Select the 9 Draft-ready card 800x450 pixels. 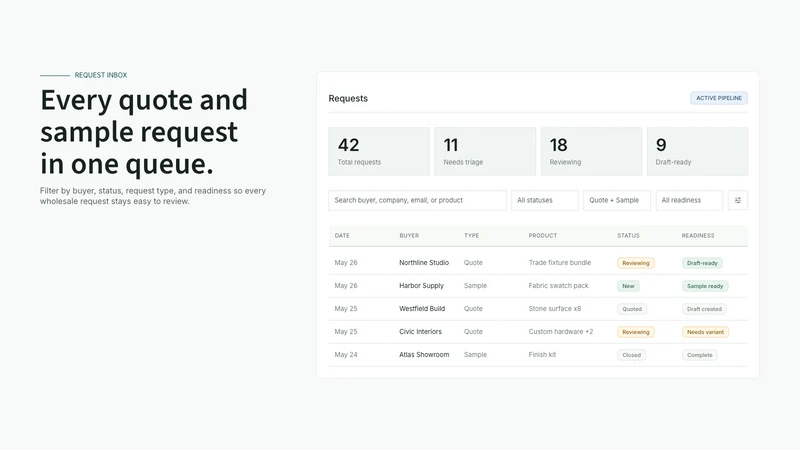click(697, 152)
